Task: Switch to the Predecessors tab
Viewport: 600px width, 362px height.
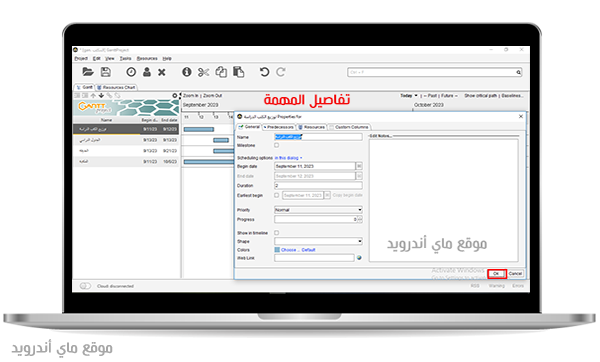Action: [x=278, y=127]
